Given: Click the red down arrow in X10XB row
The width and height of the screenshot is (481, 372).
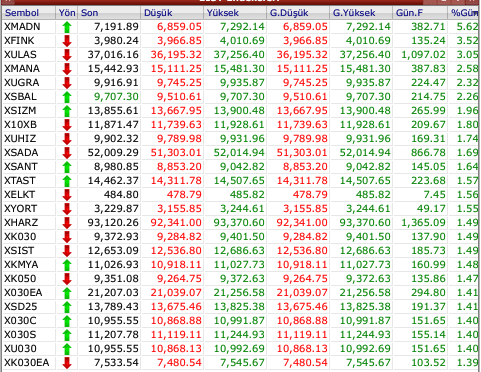Looking at the screenshot, I should 67,125.
